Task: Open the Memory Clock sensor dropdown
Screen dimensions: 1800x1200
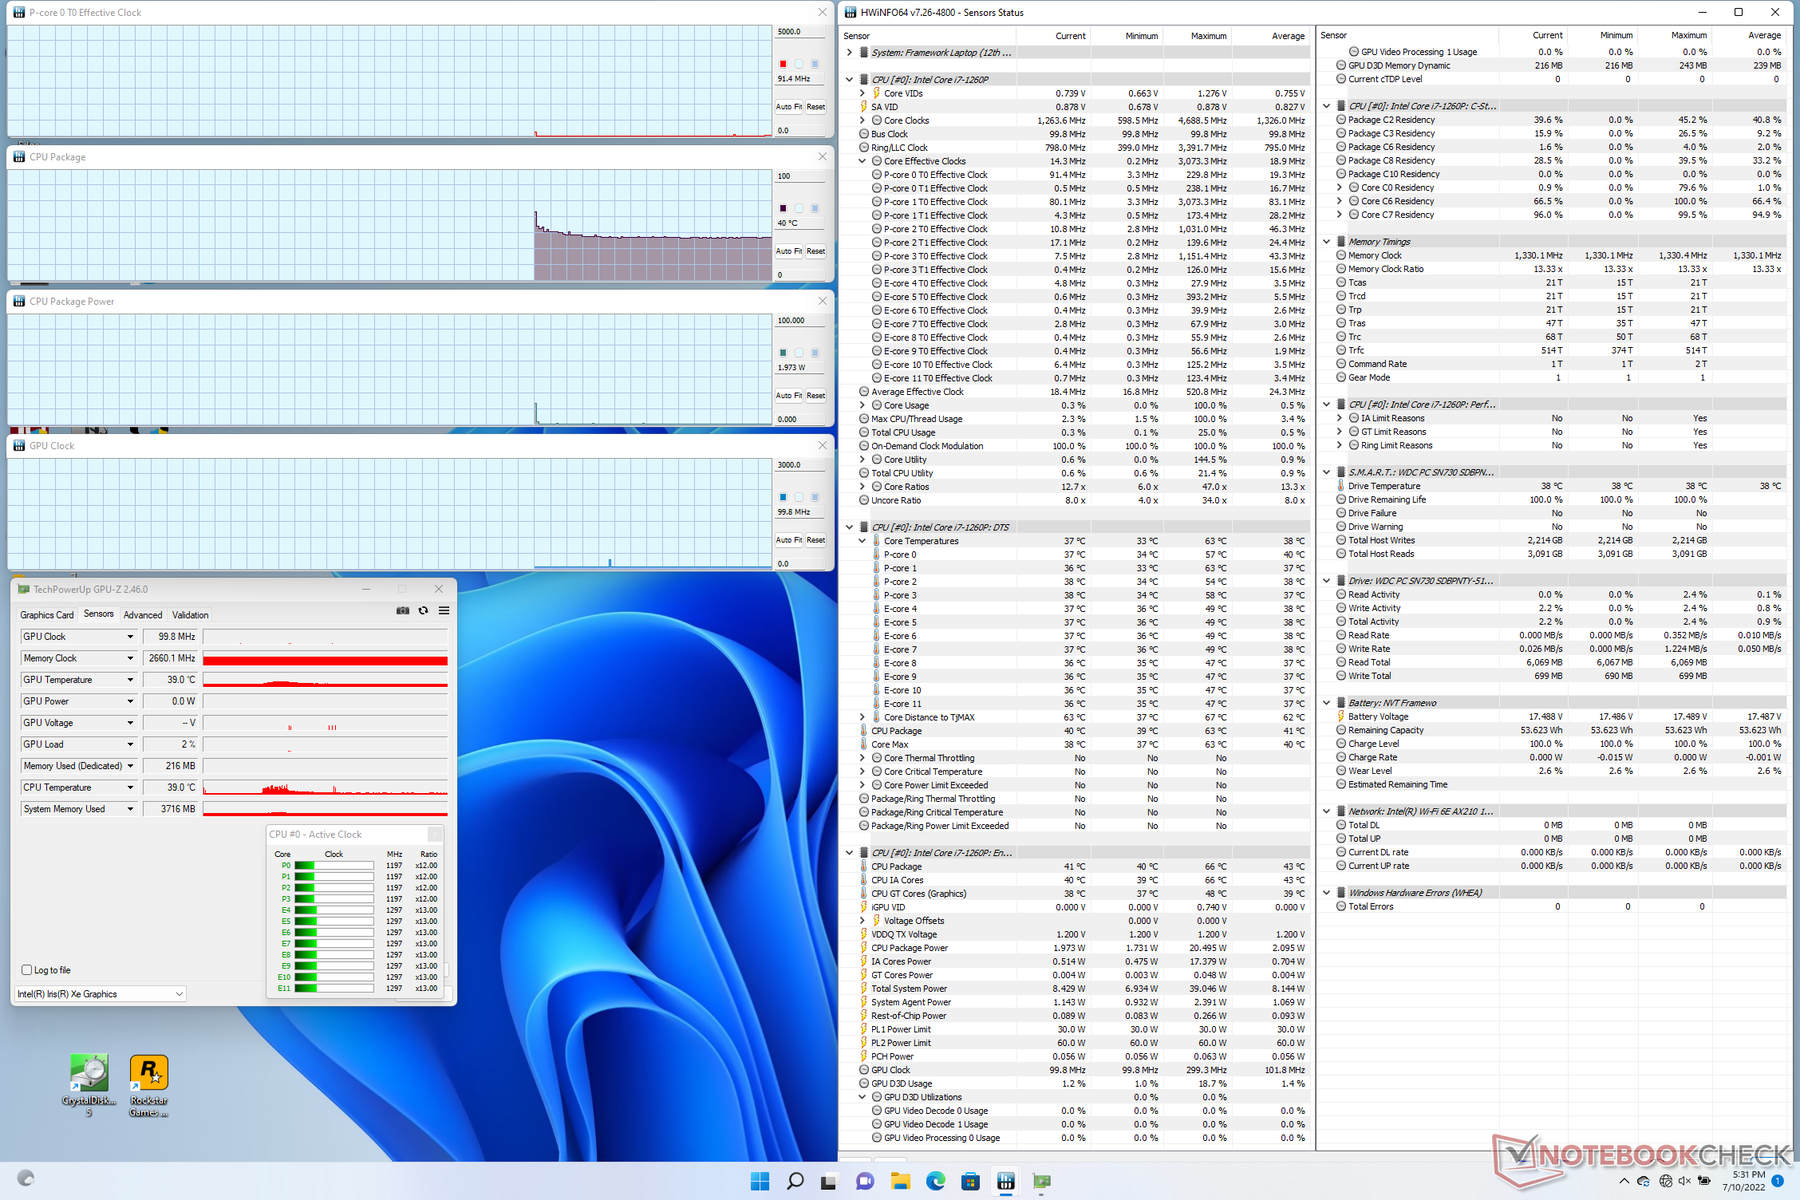Action: click(129, 658)
